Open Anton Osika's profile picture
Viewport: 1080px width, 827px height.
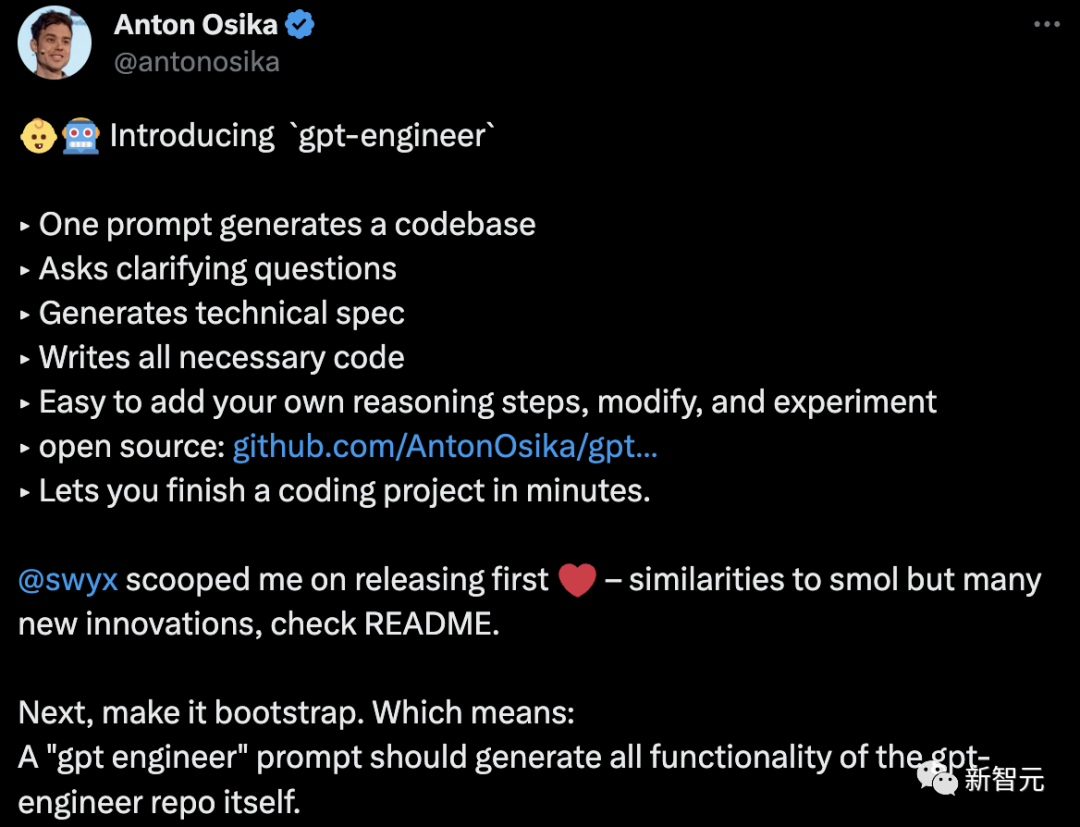point(54,42)
